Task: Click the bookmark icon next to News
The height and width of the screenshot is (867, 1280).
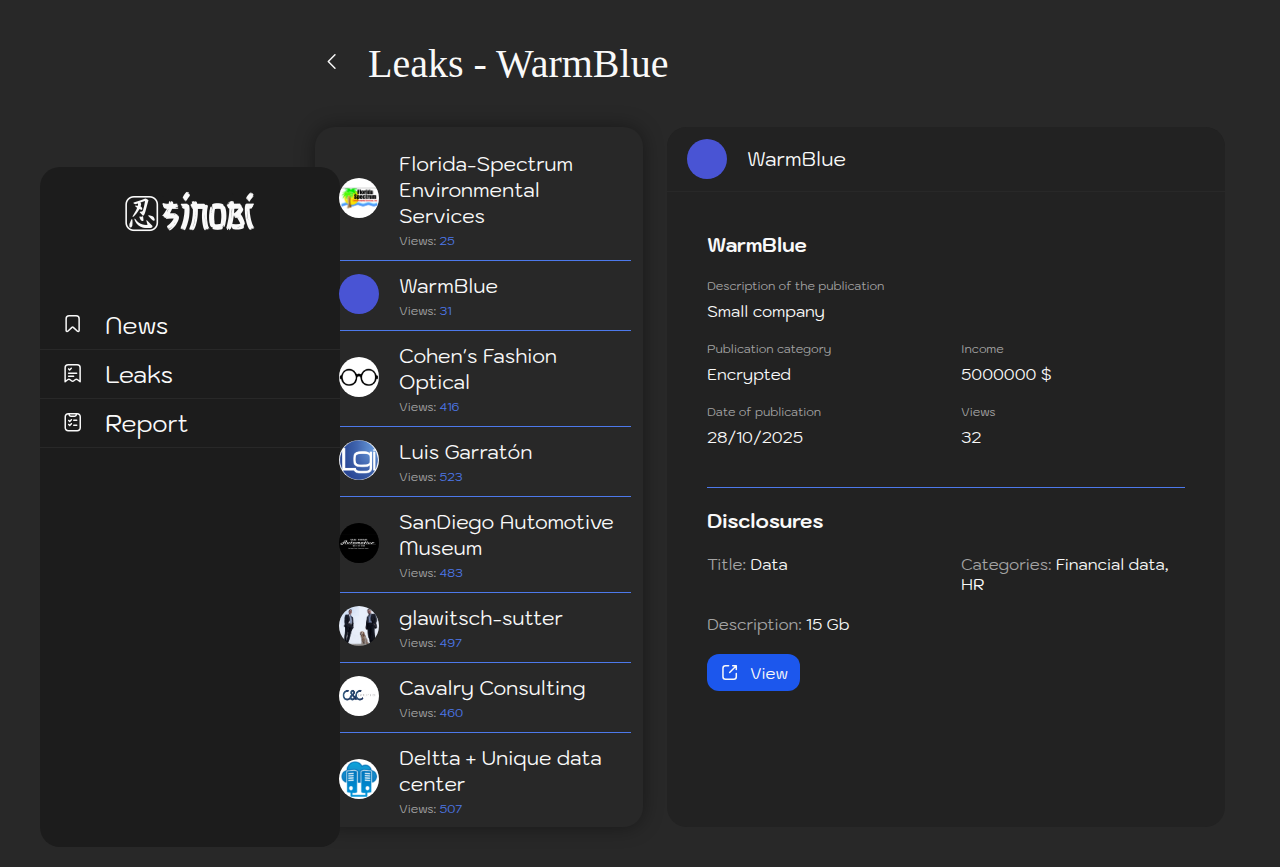Action: coord(72,324)
